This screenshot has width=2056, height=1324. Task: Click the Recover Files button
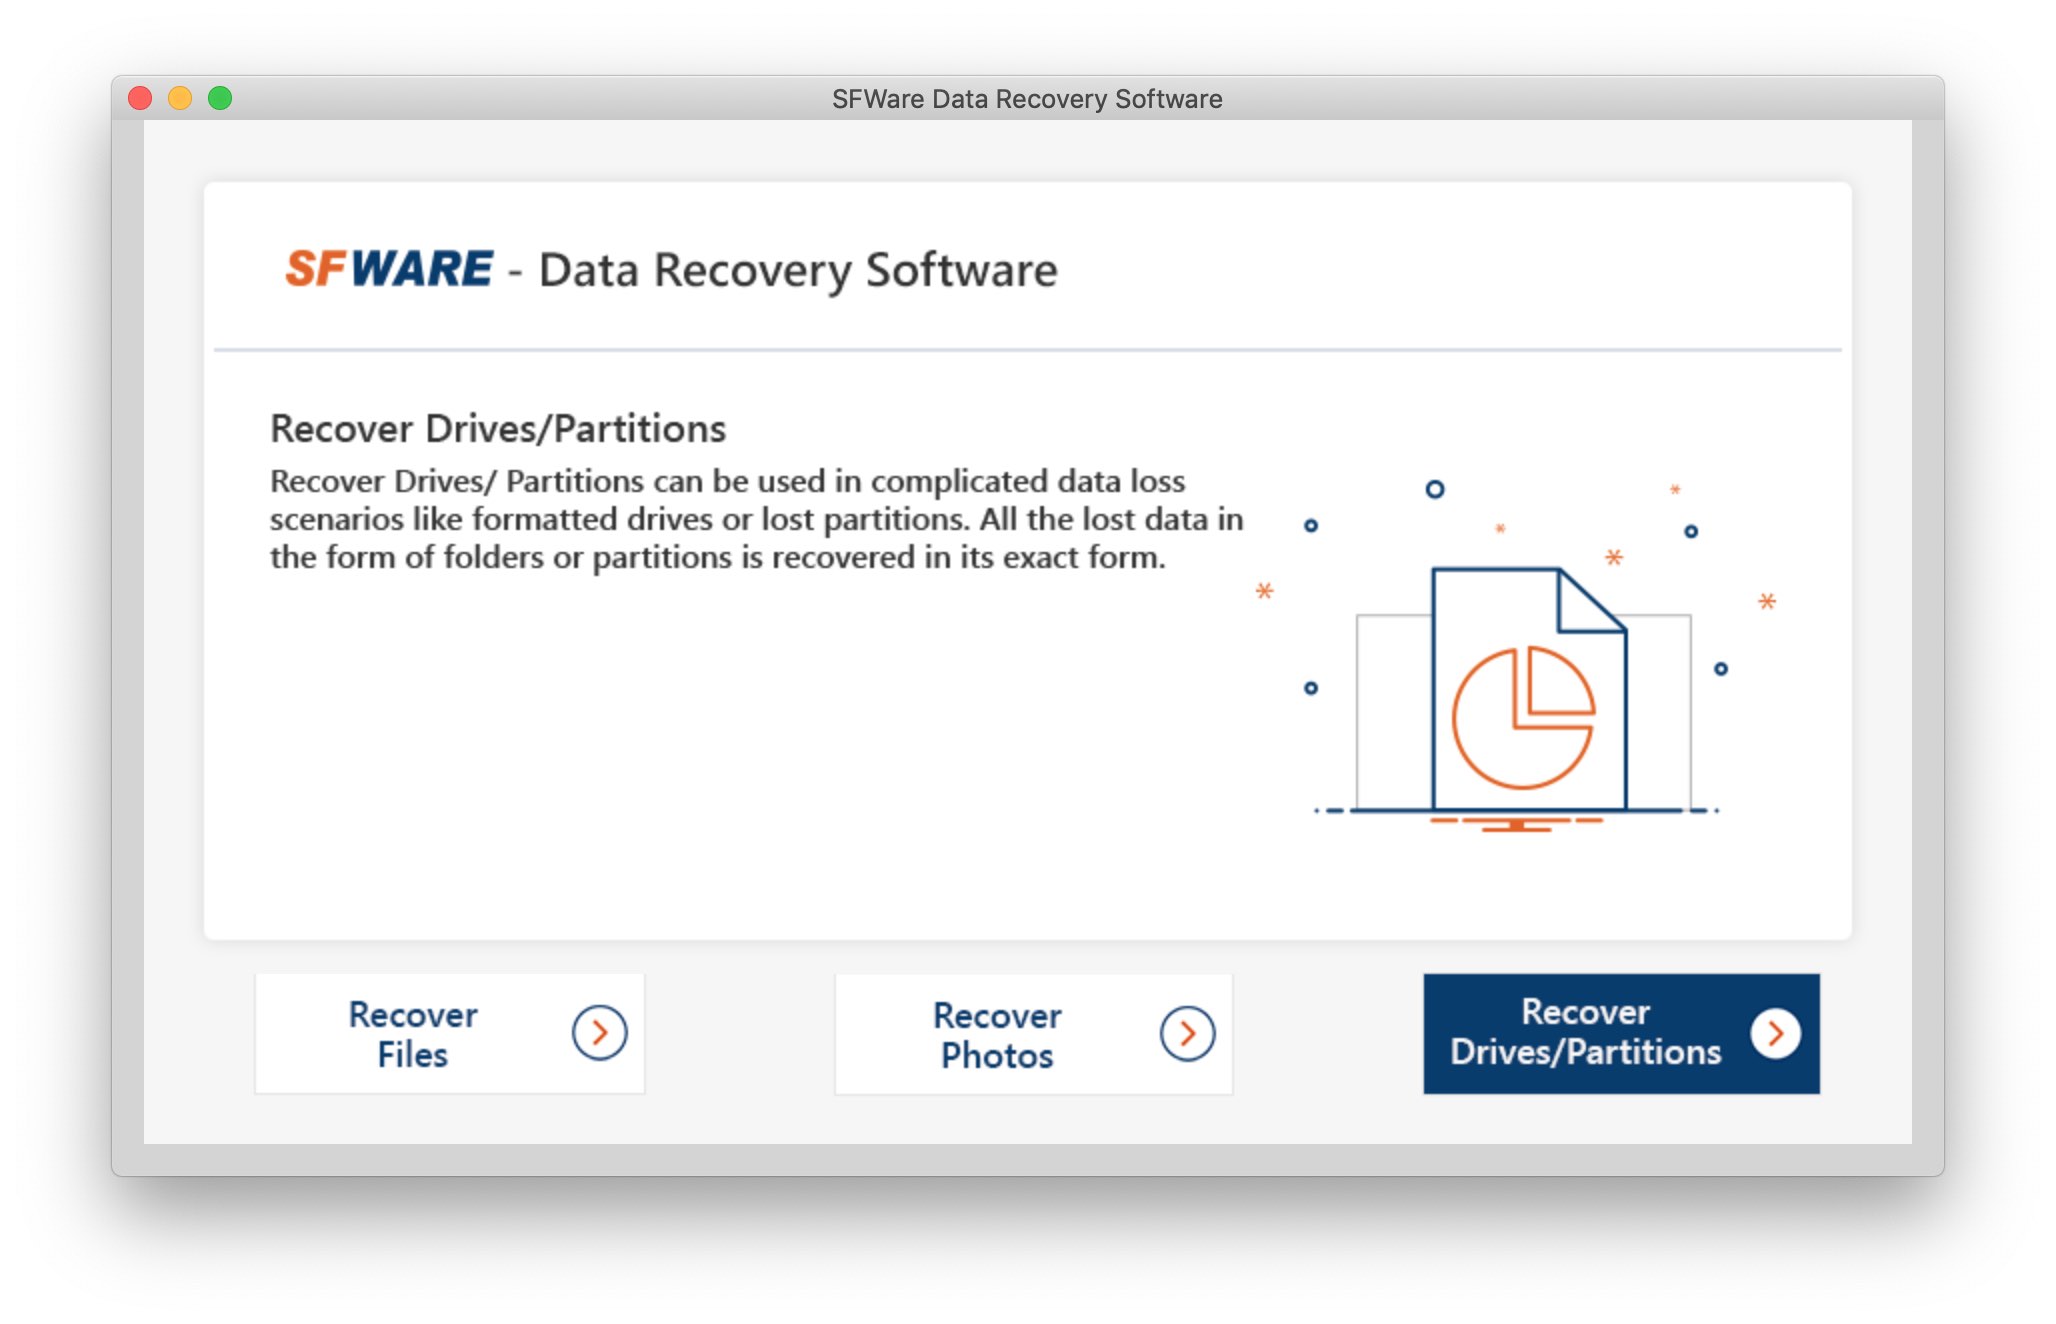(450, 1034)
